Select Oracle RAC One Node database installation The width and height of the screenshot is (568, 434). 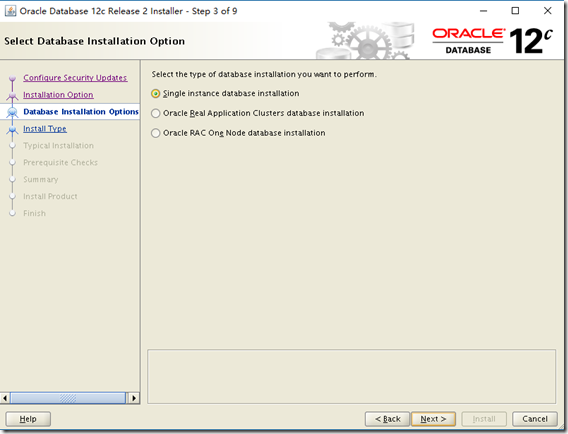point(155,133)
